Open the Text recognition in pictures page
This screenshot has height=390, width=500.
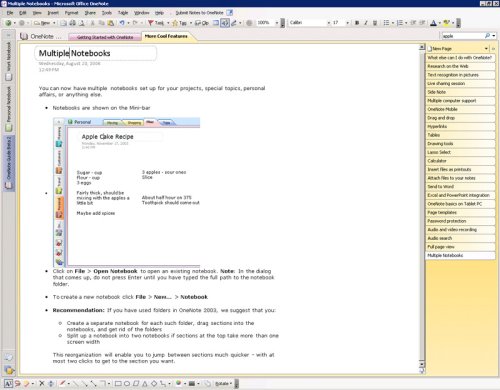(x=461, y=75)
